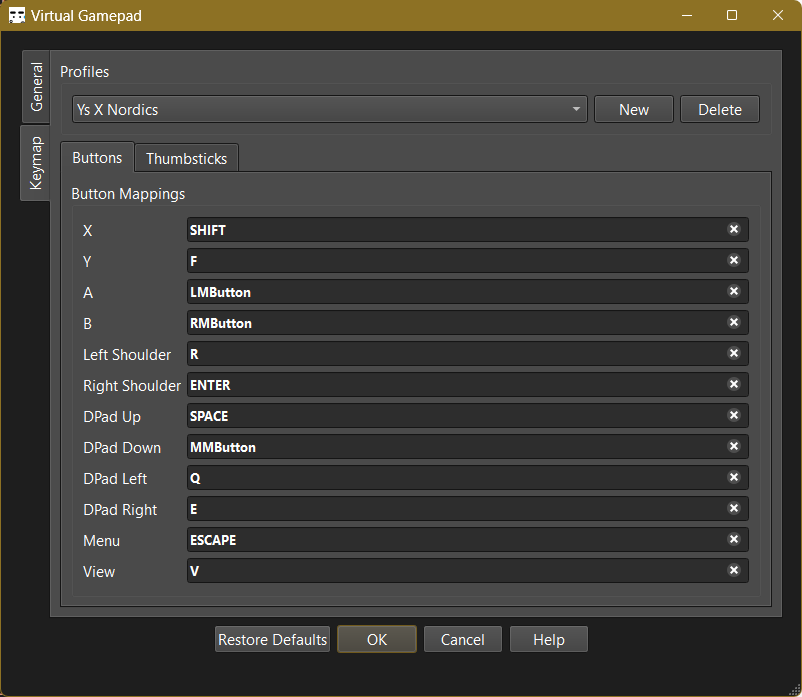Clear the View V mapping
Image resolution: width=802 pixels, height=697 pixels.
click(734, 570)
